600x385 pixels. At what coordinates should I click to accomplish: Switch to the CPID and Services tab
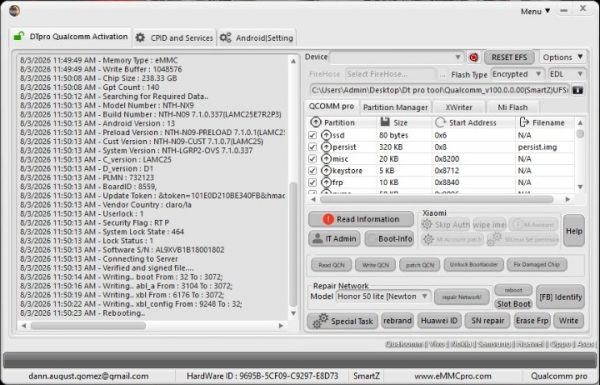tap(174, 38)
